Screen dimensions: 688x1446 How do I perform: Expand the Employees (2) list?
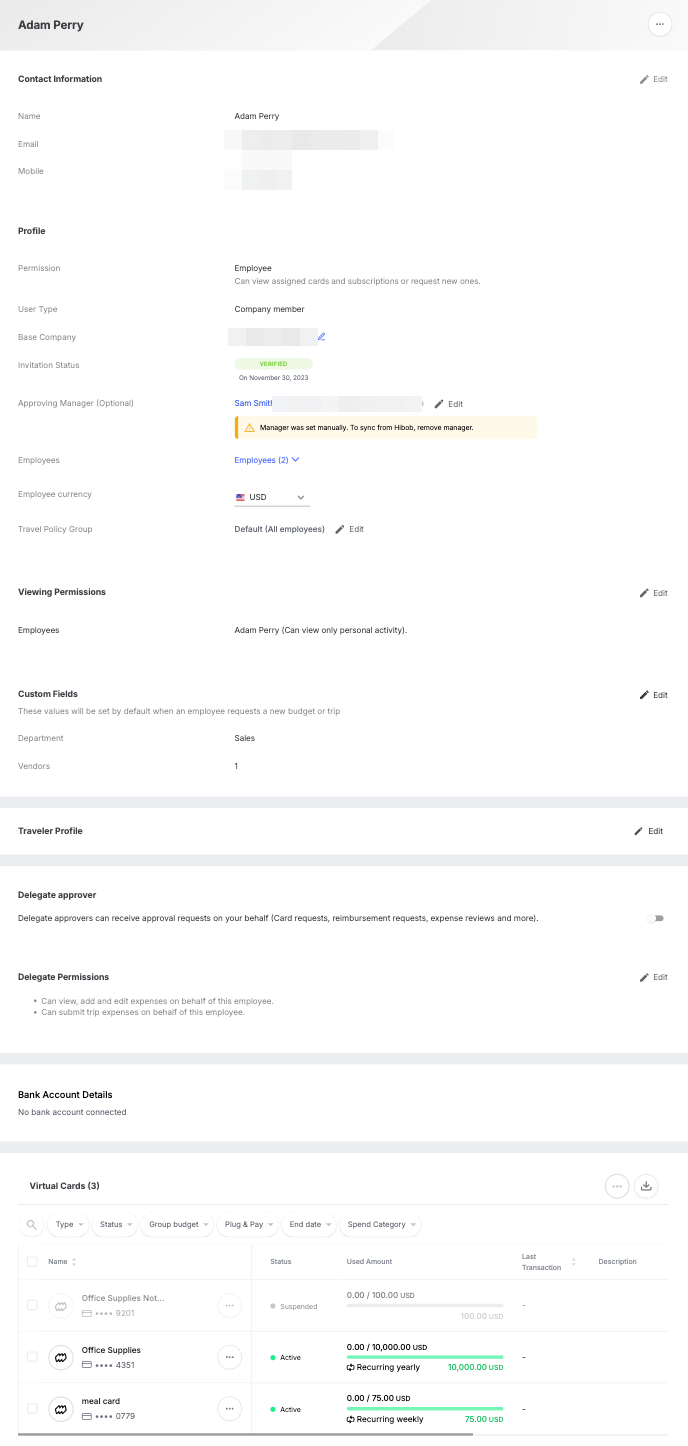pyautogui.click(x=267, y=460)
